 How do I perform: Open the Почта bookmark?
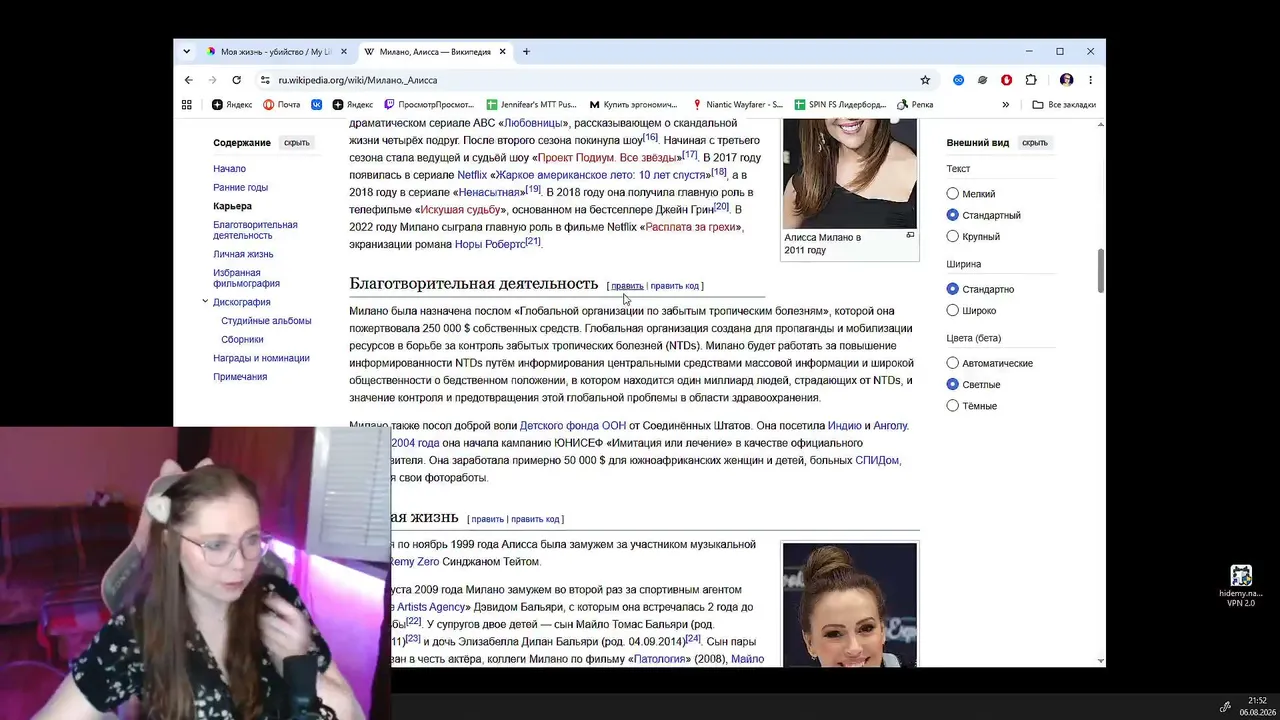click(282, 104)
